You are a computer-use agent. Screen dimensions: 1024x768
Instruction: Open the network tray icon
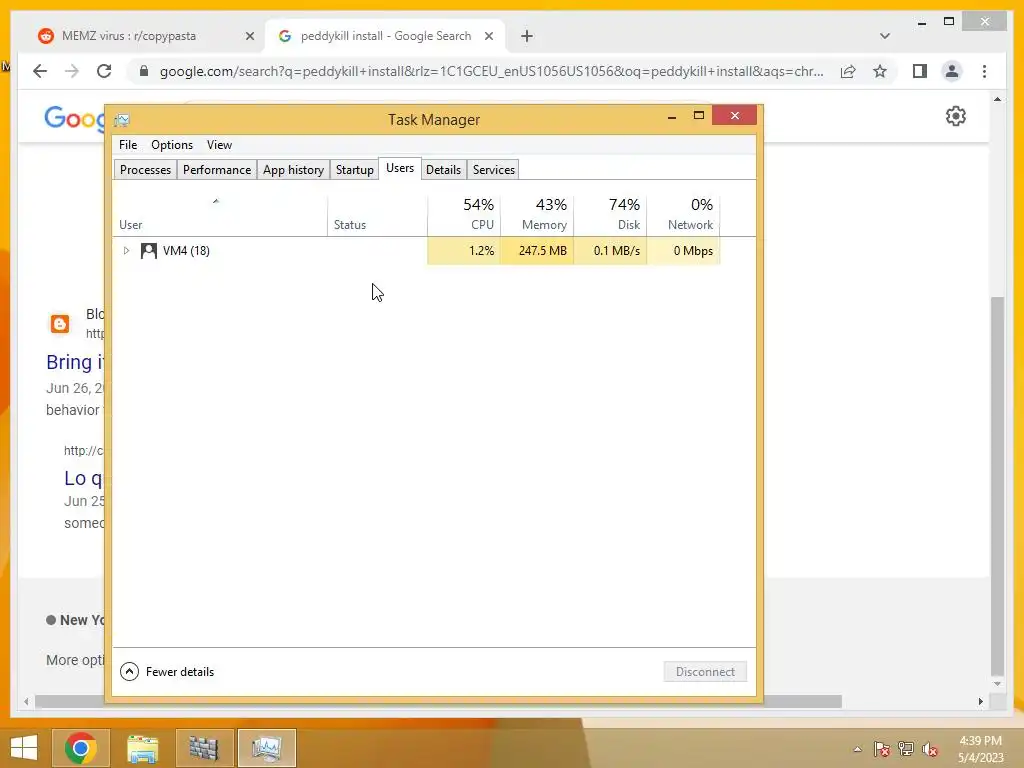(x=906, y=749)
